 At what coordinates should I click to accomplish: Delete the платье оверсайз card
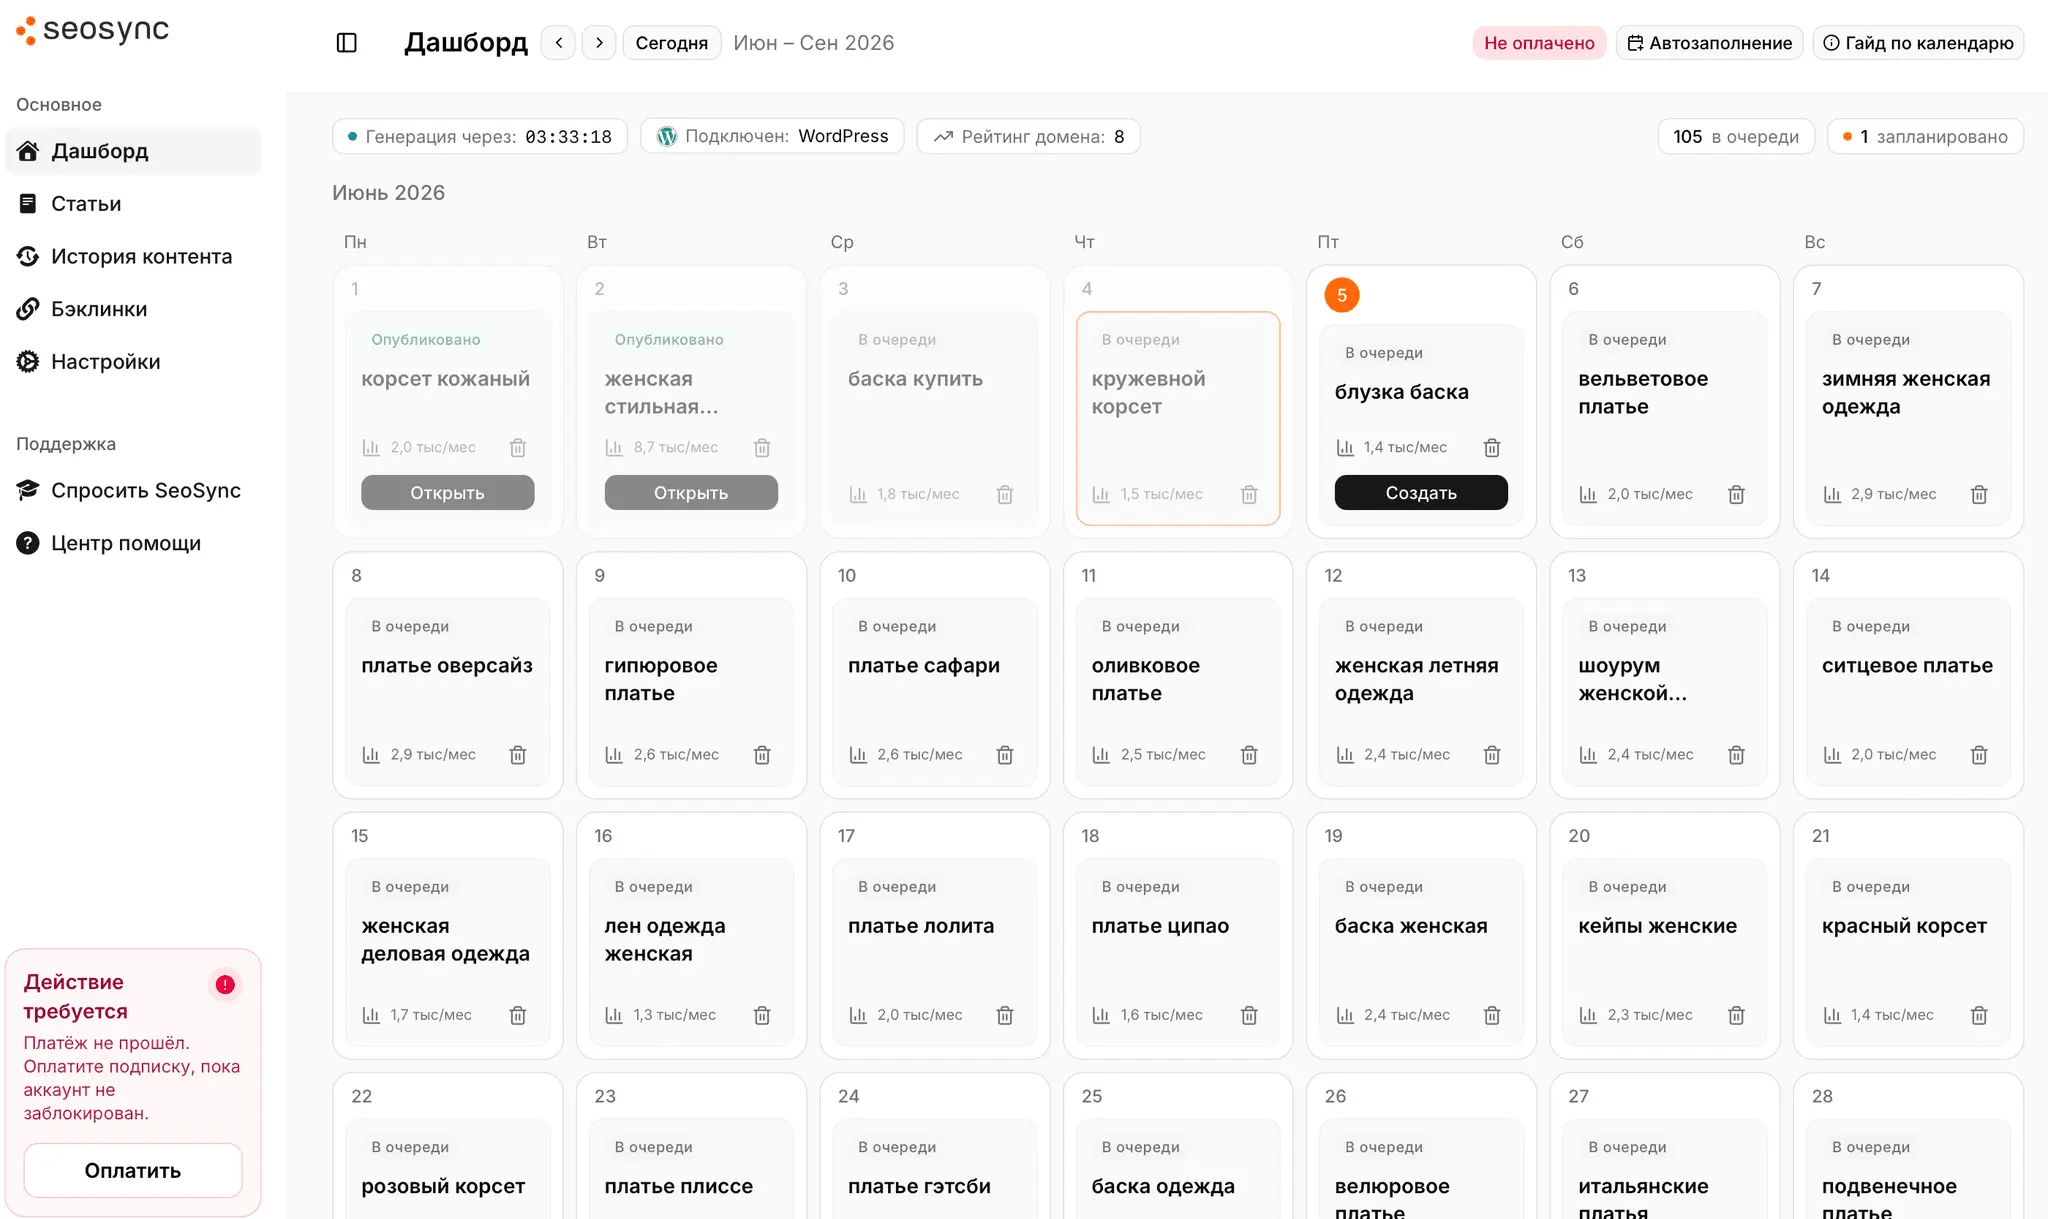click(x=518, y=755)
